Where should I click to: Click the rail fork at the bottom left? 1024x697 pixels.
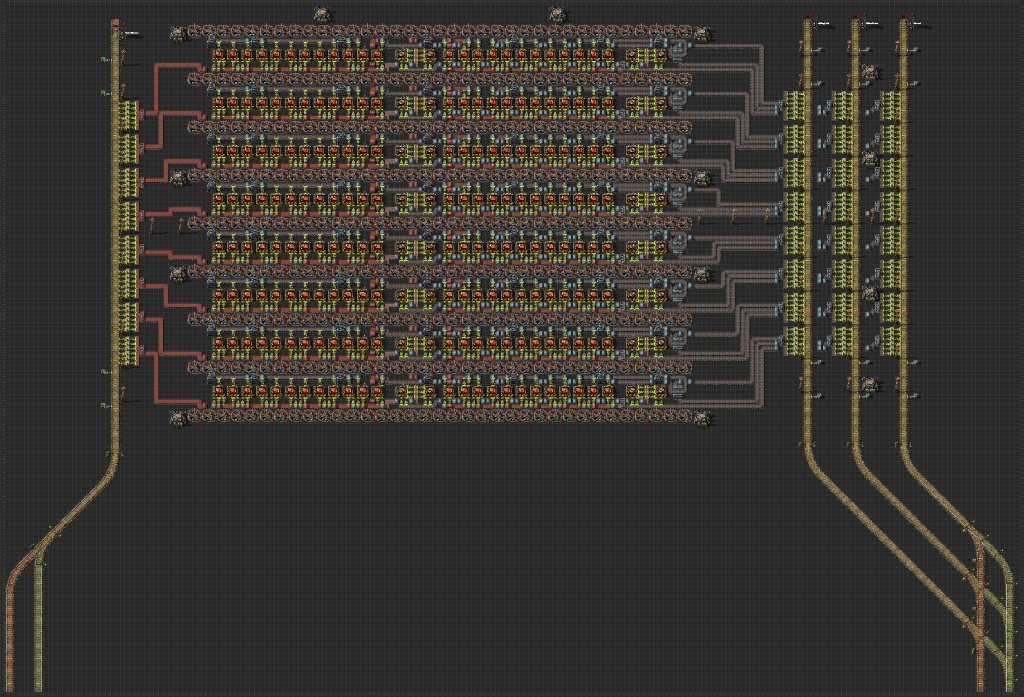[39, 552]
